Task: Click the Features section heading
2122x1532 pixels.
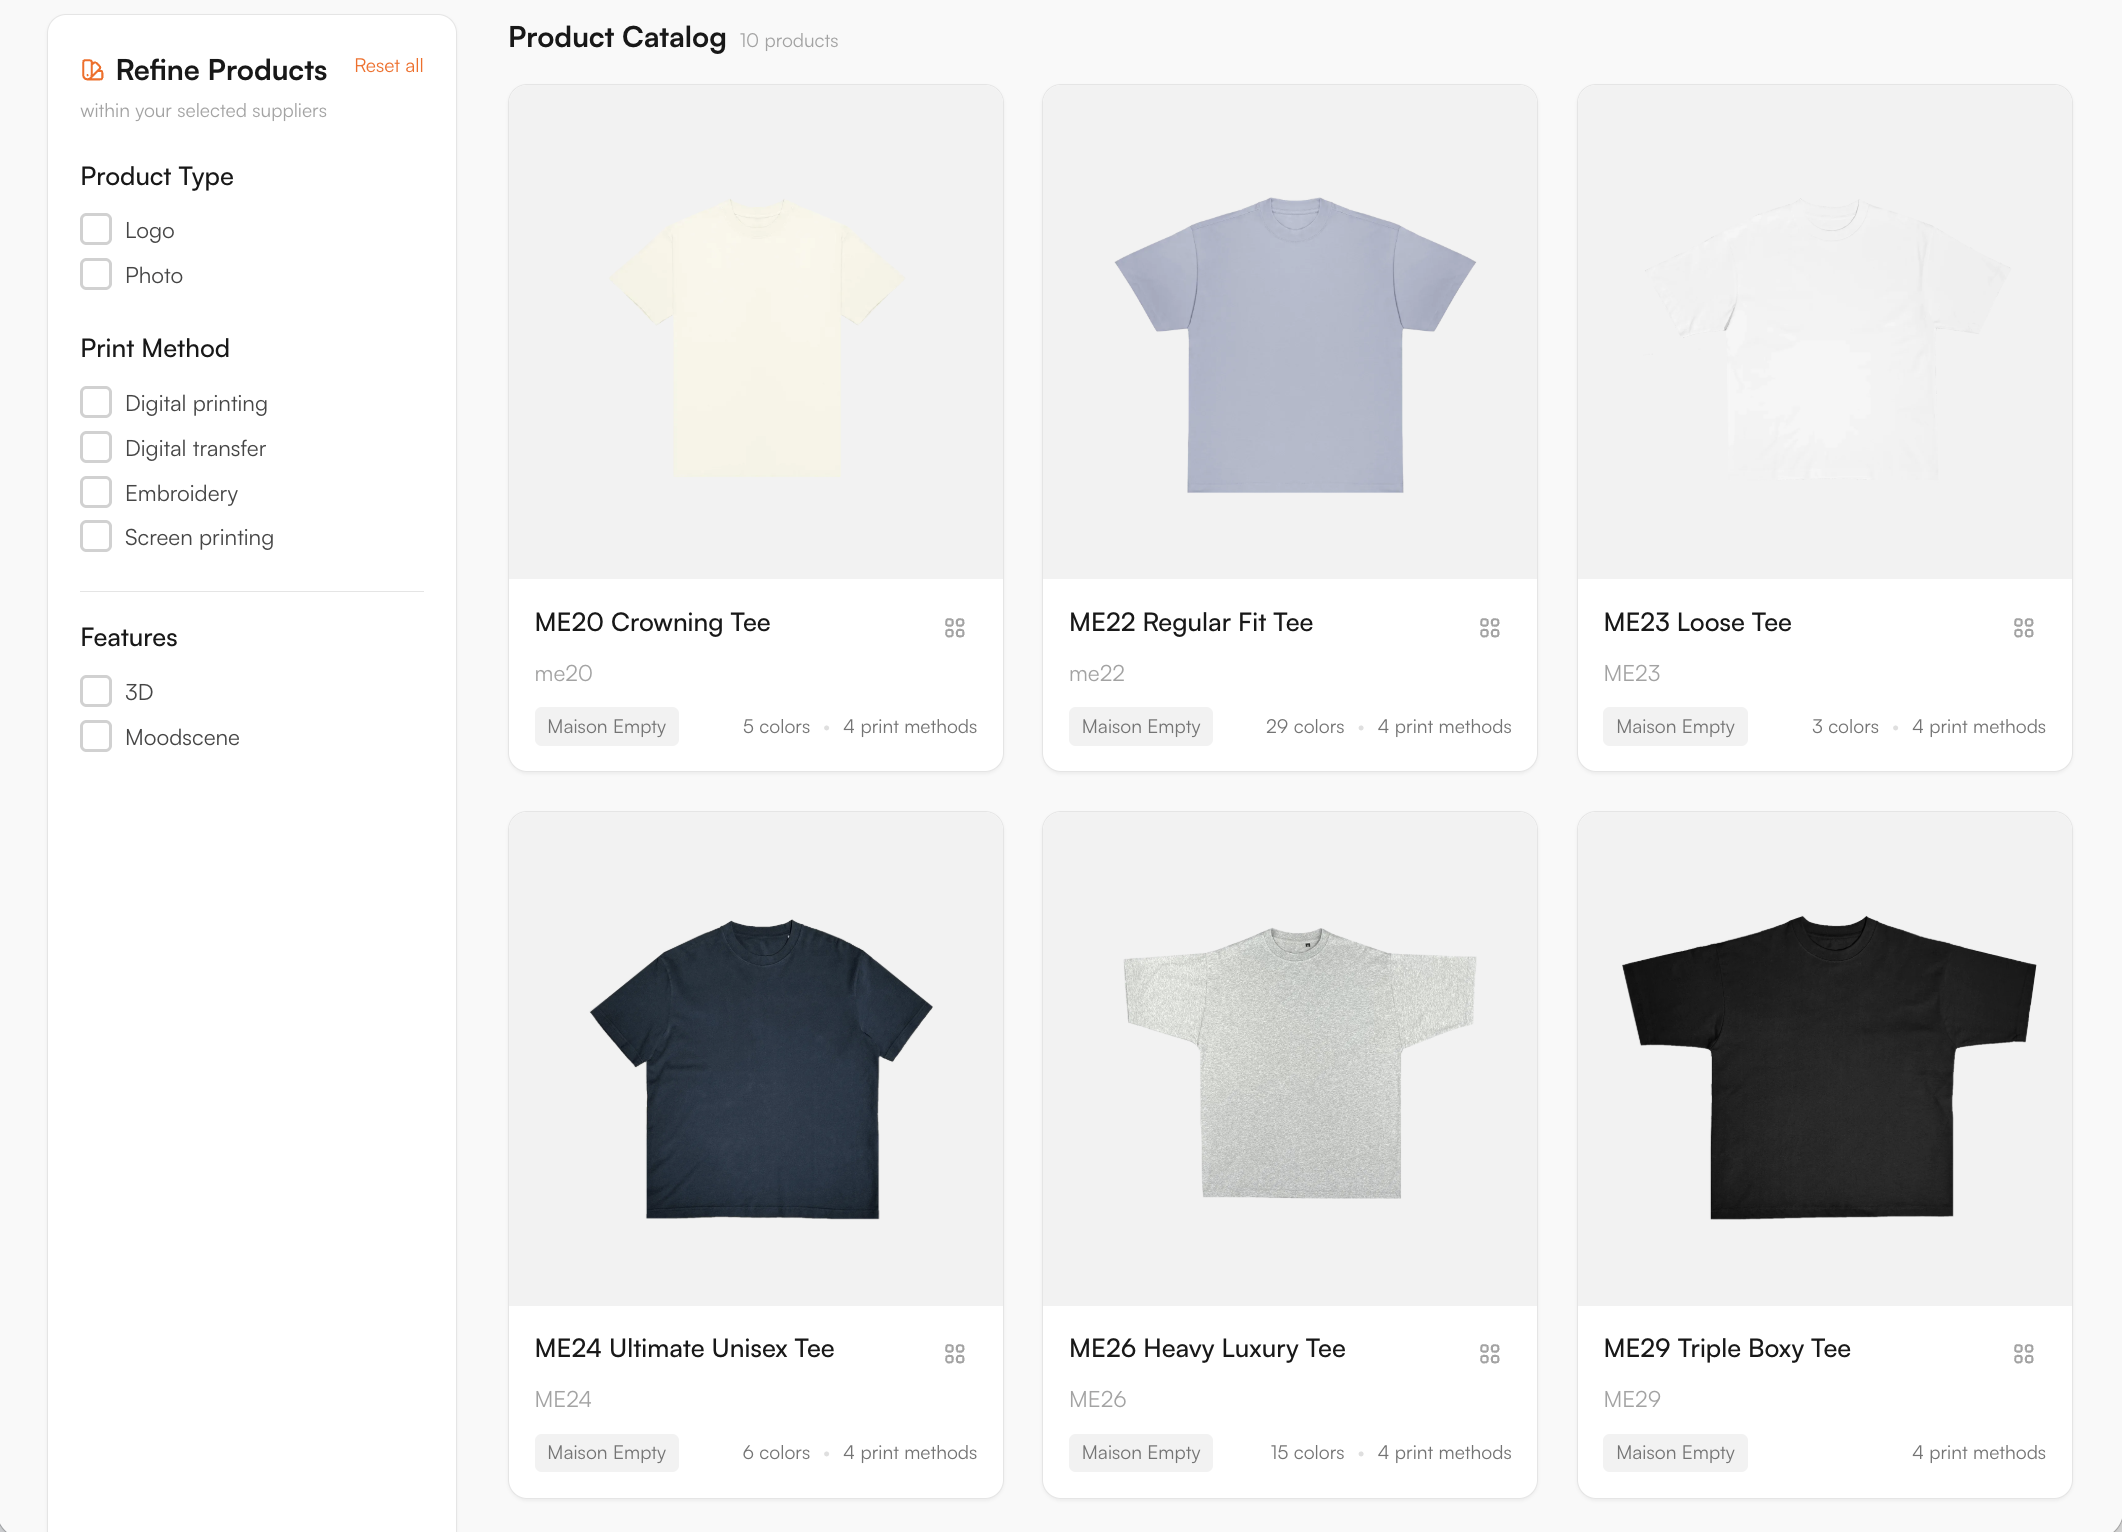Action: (129, 637)
